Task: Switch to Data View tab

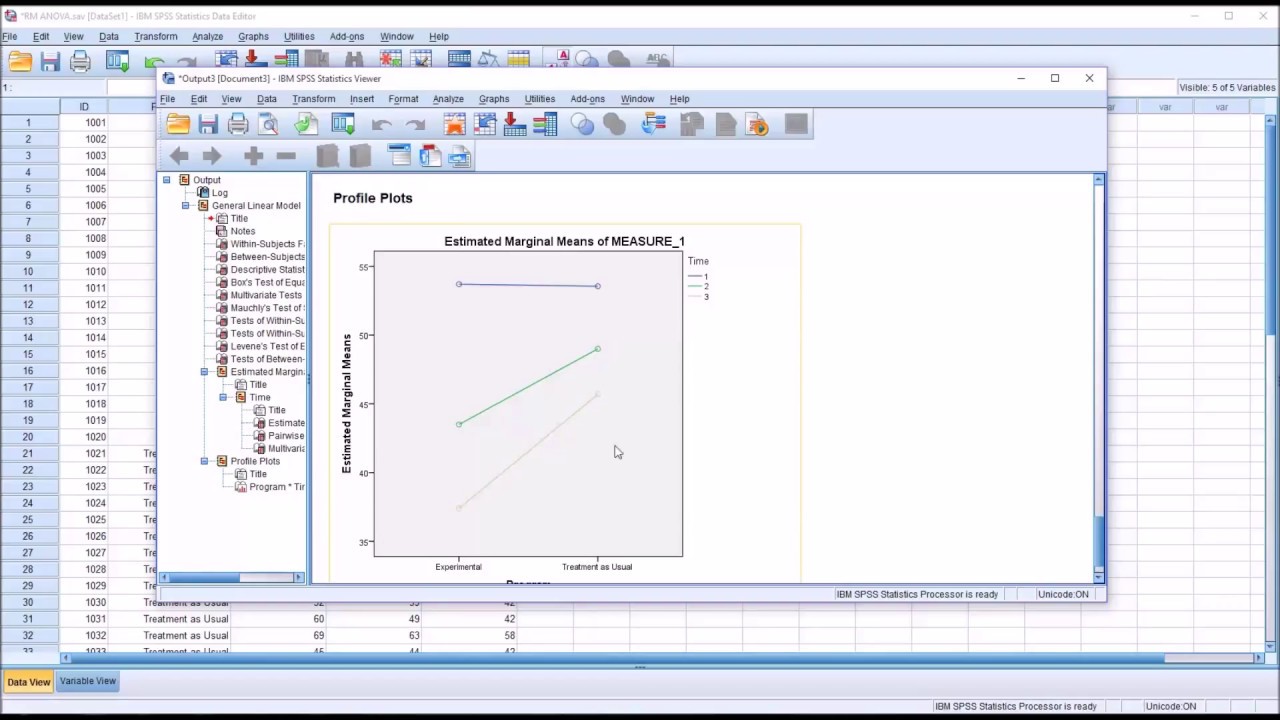Action: (x=28, y=682)
